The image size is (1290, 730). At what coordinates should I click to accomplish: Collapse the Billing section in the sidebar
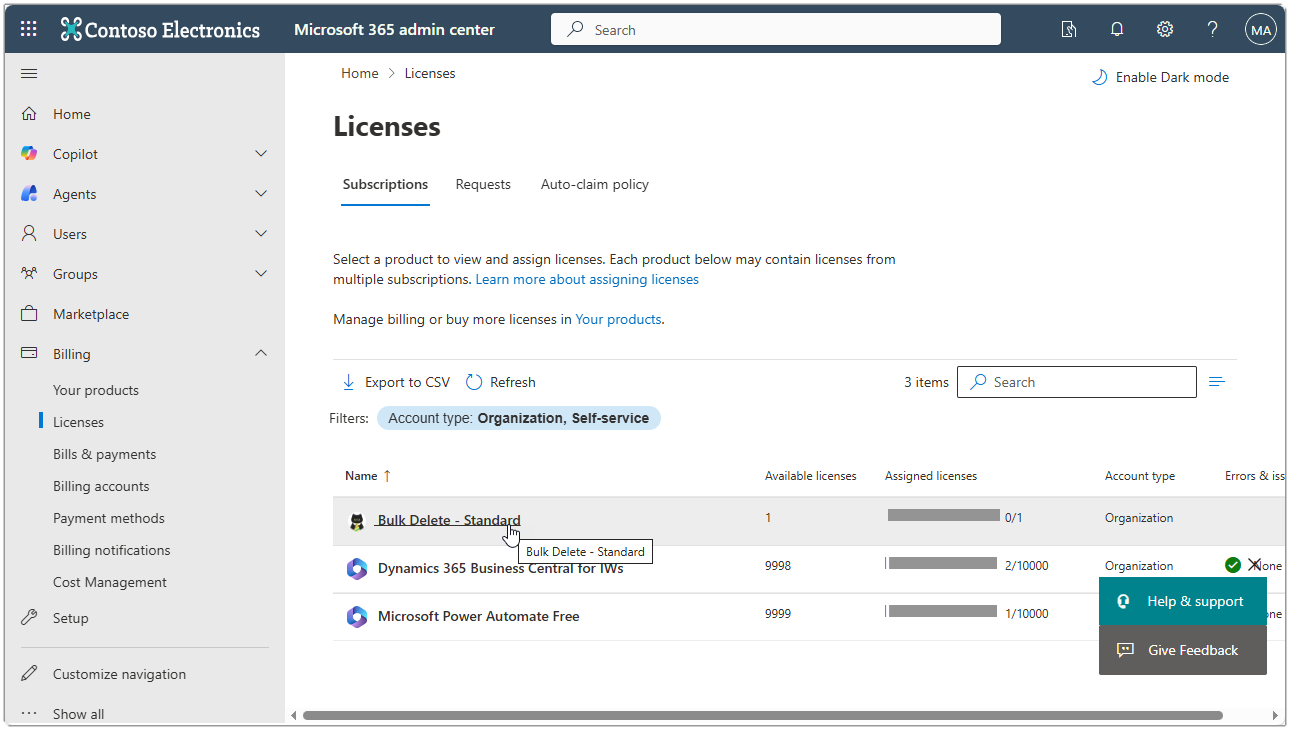coord(260,353)
